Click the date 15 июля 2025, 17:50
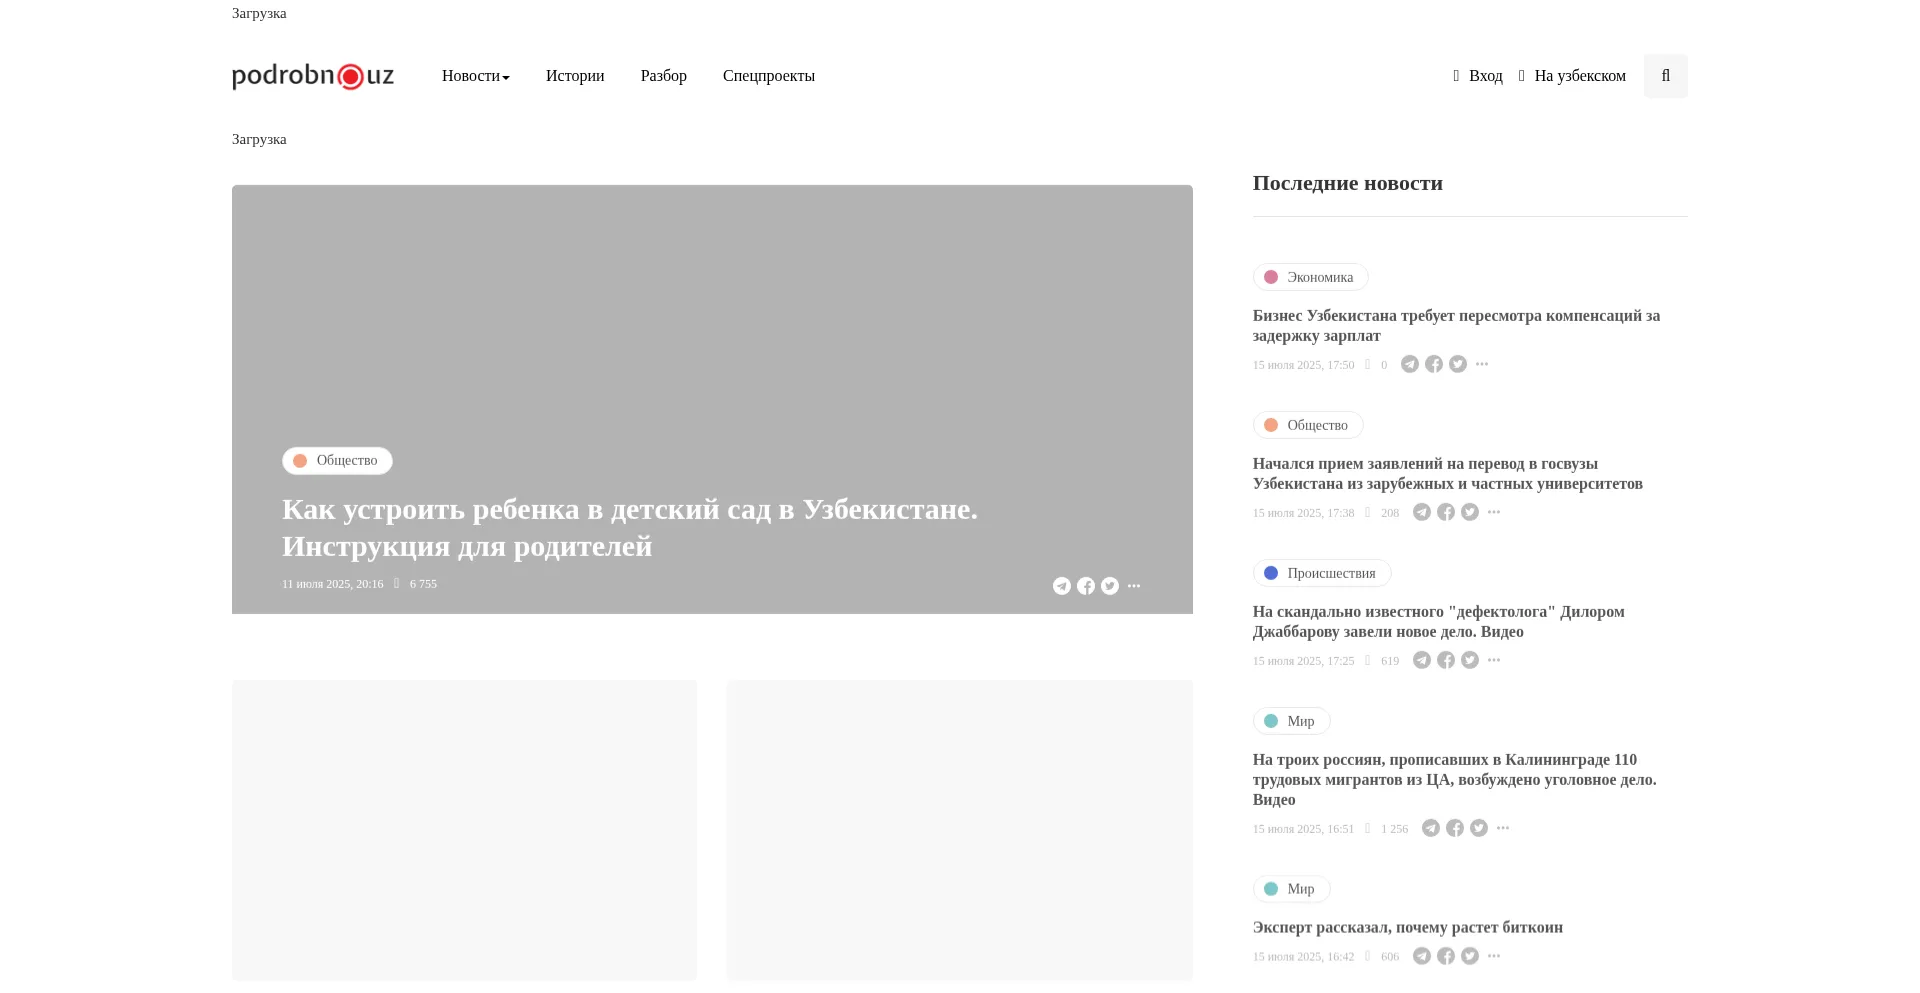1920x993 pixels. (x=1304, y=365)
